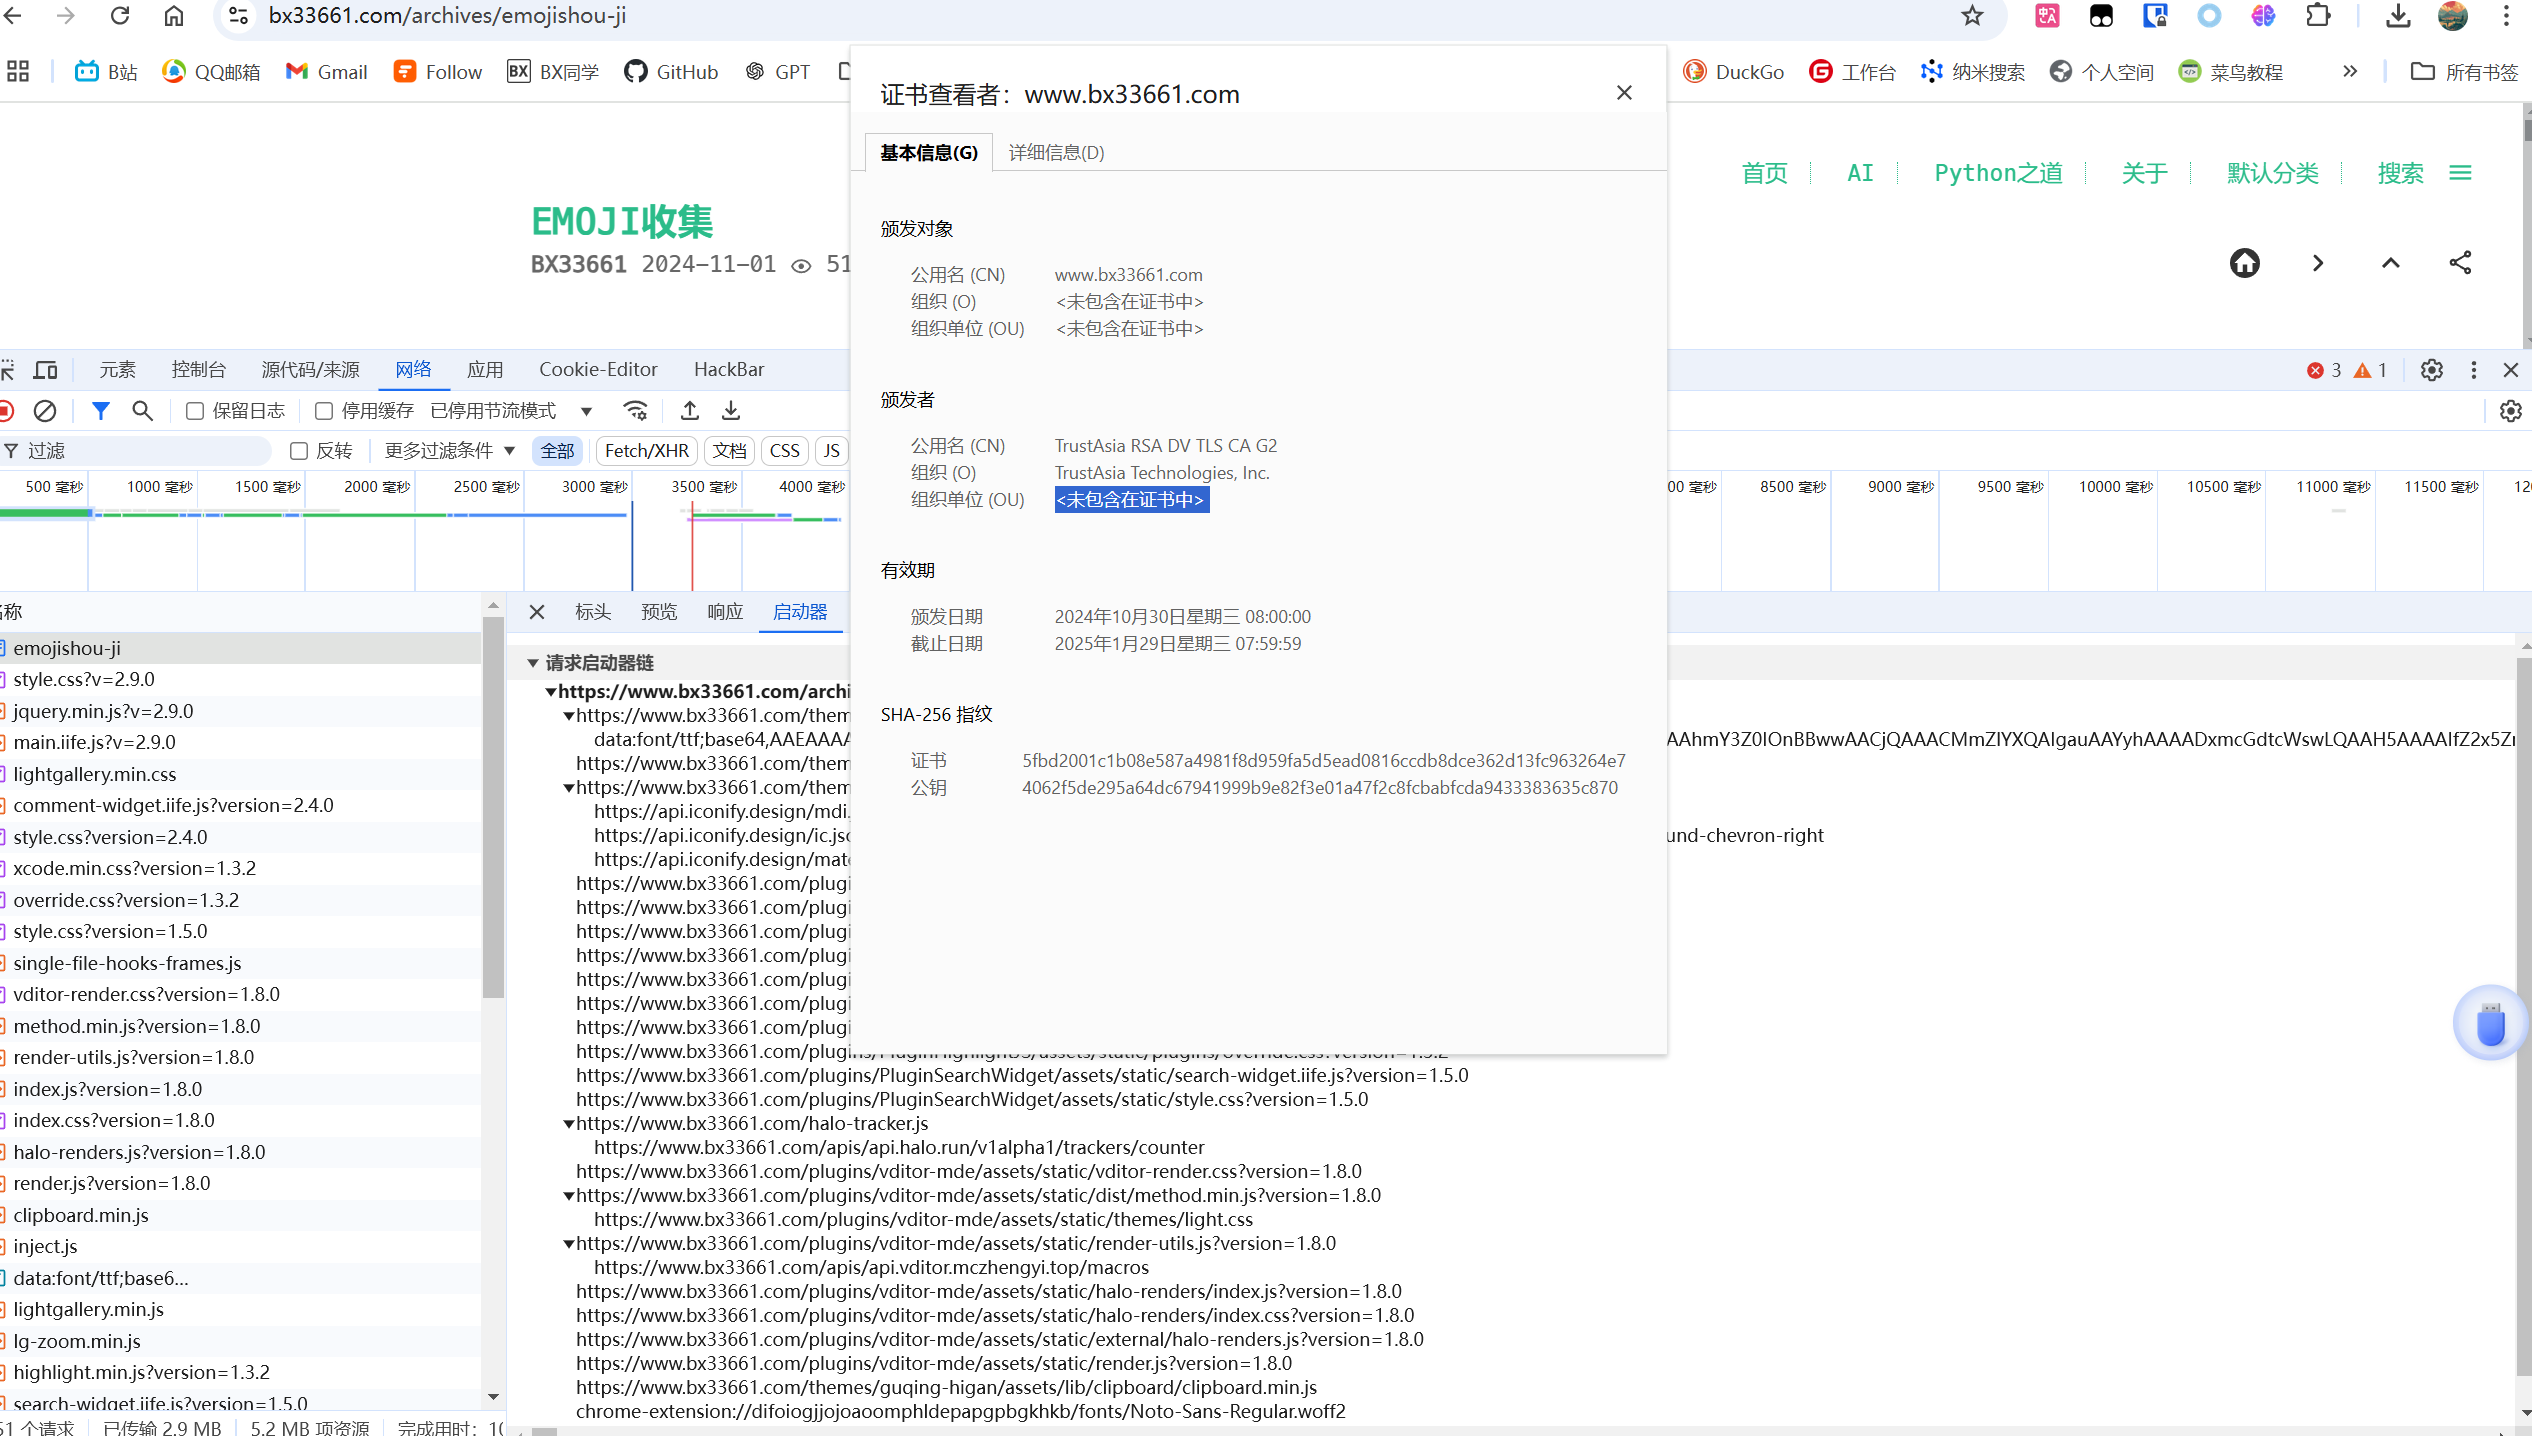Image resolution: width=2532 pixels, height=1436 pixels.
Task: Collapse the halo-tracker.js initiator node
Action: 568,1124
